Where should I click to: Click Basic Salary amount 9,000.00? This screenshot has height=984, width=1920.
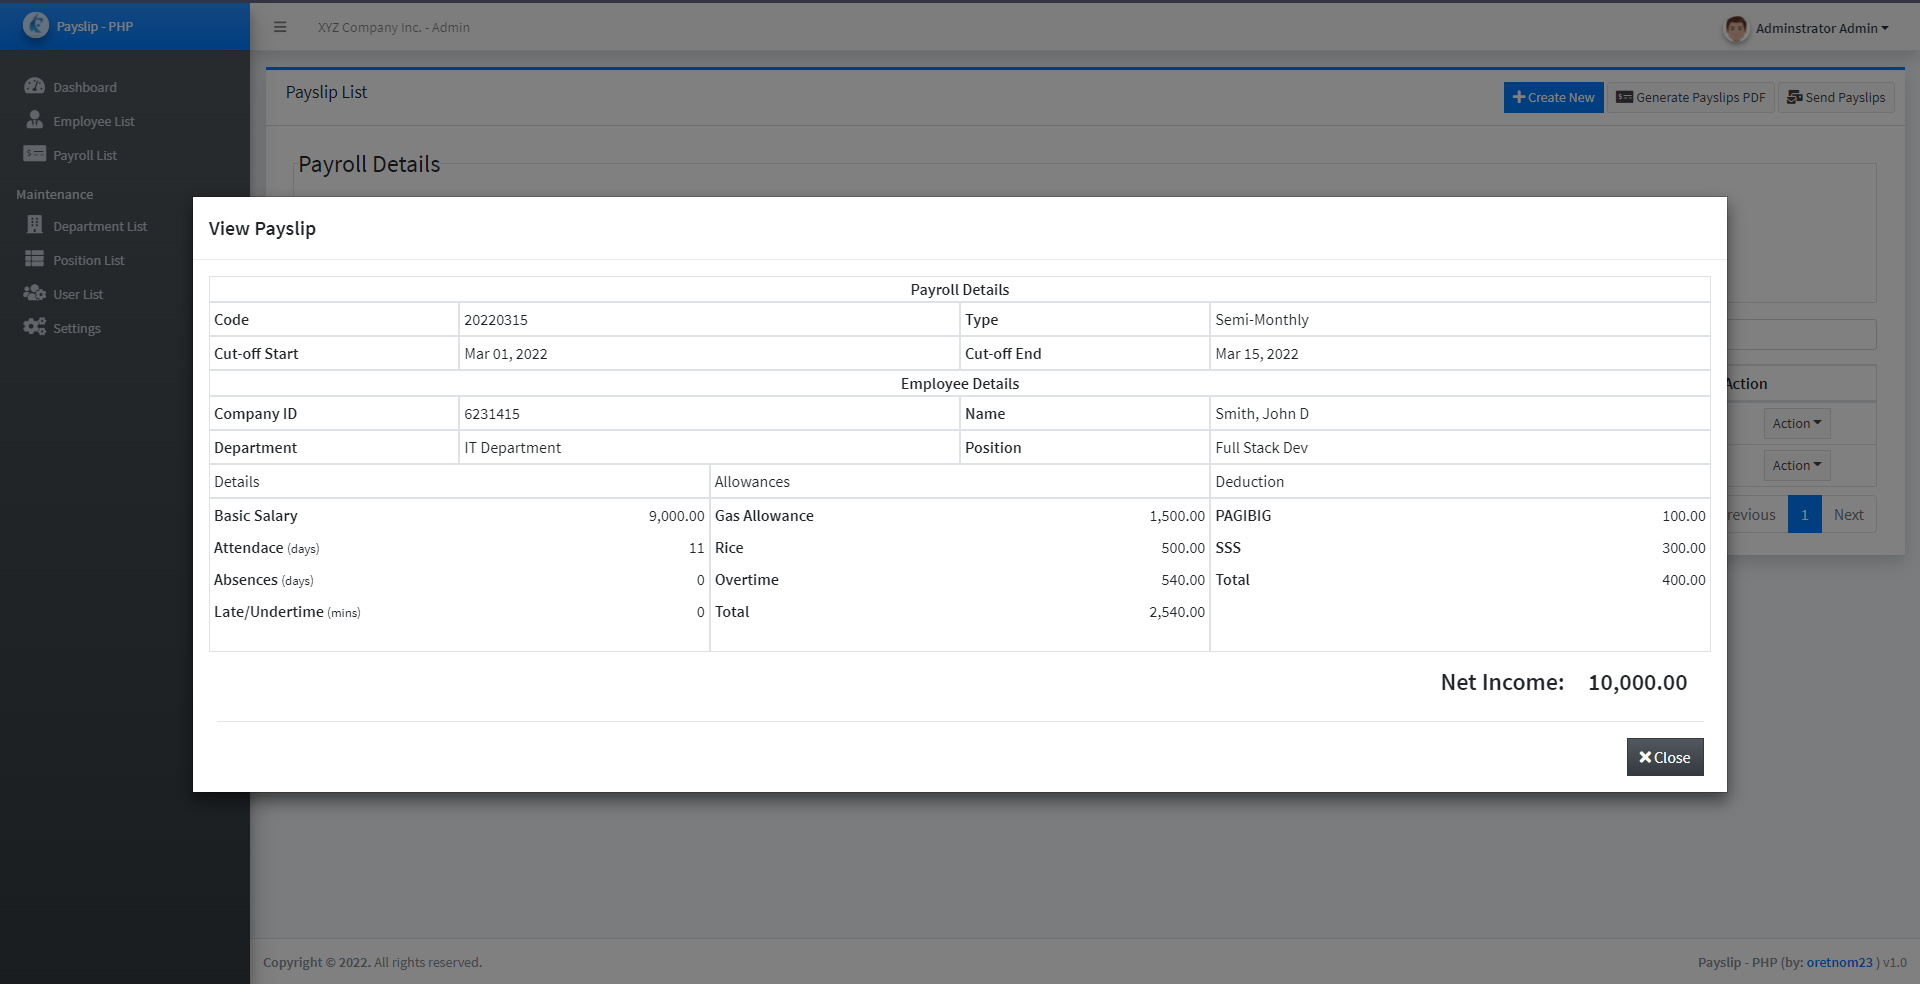(x=676, y=516)
